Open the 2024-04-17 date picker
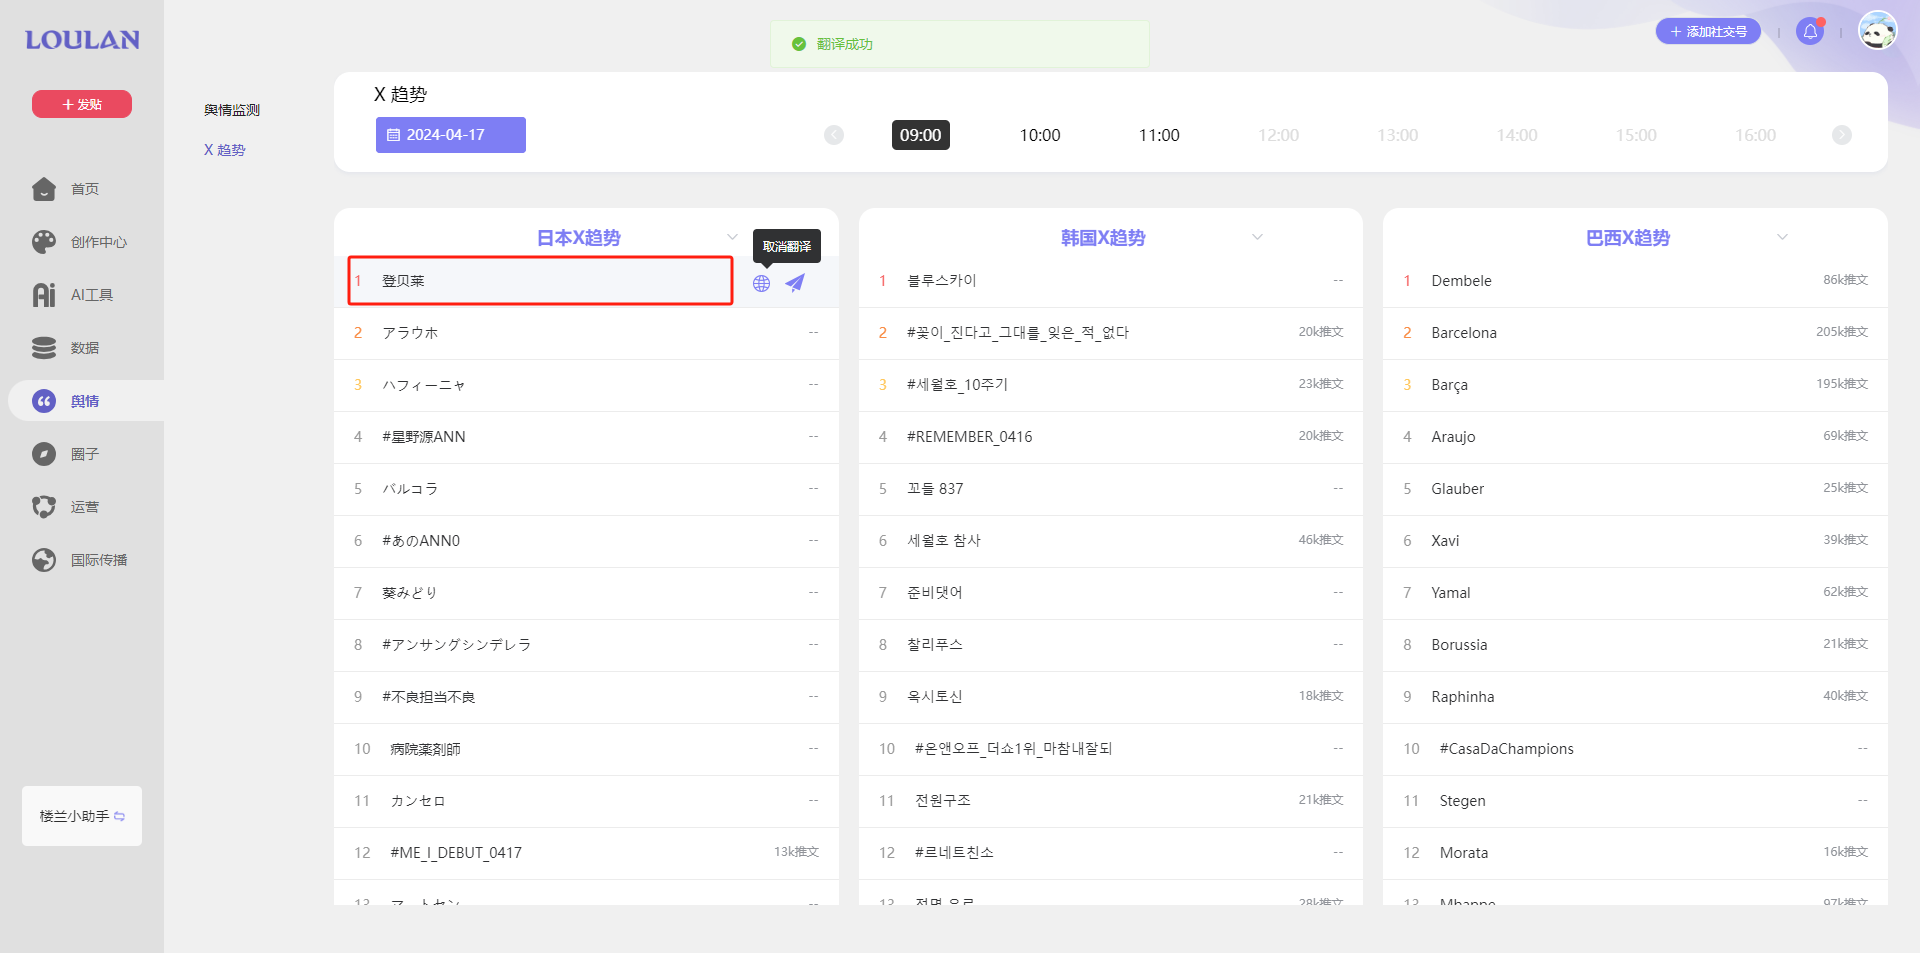The height and width of the screenshot is (953, 1920). click(451, 135)
